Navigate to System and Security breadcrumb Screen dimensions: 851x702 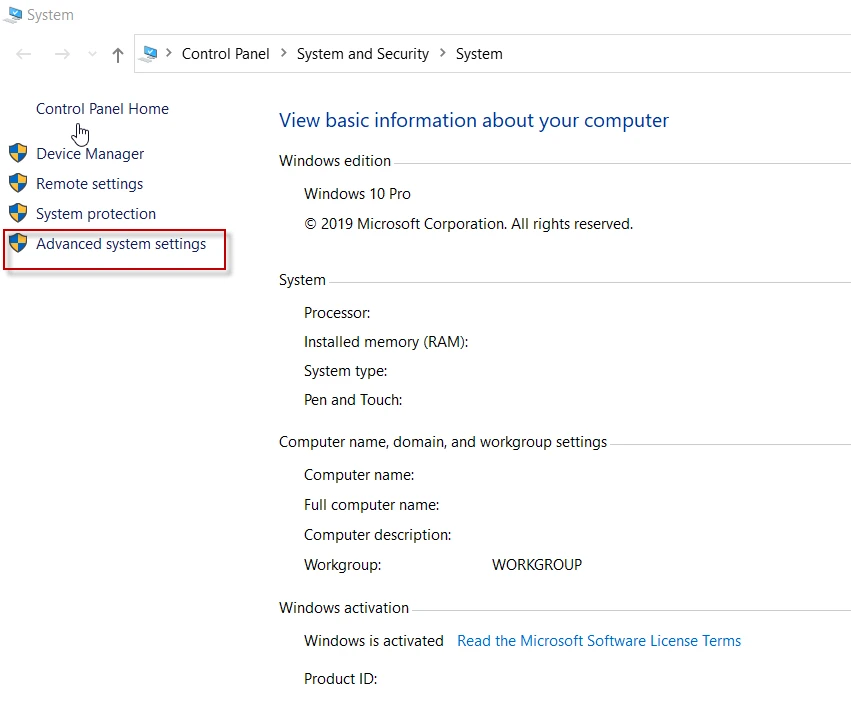(362, 54)
